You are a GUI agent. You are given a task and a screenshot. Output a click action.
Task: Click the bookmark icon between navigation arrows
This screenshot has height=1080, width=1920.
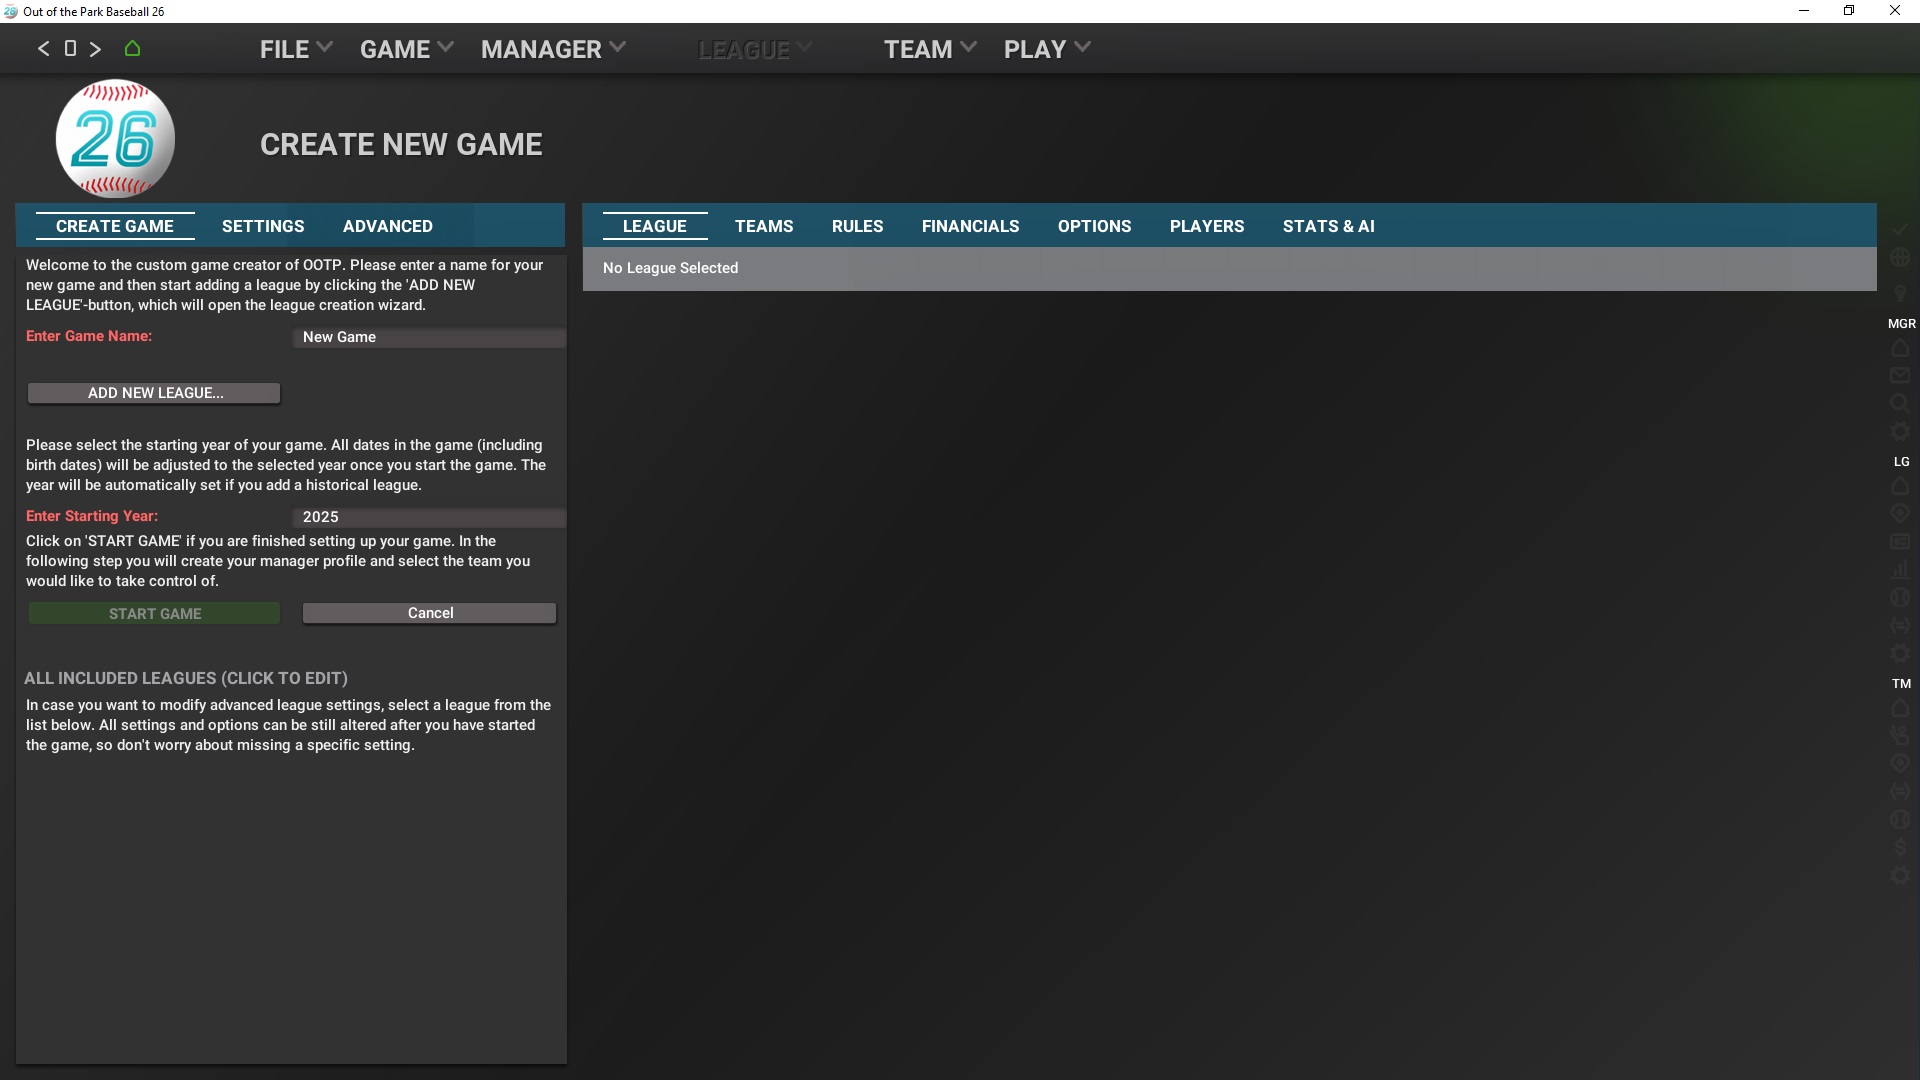coord(70,48)
